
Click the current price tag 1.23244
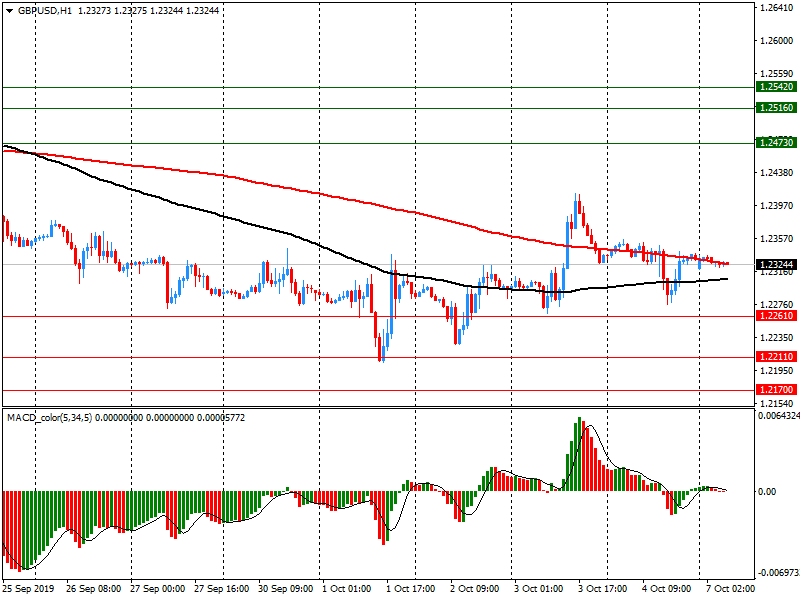tap(775, 264)
